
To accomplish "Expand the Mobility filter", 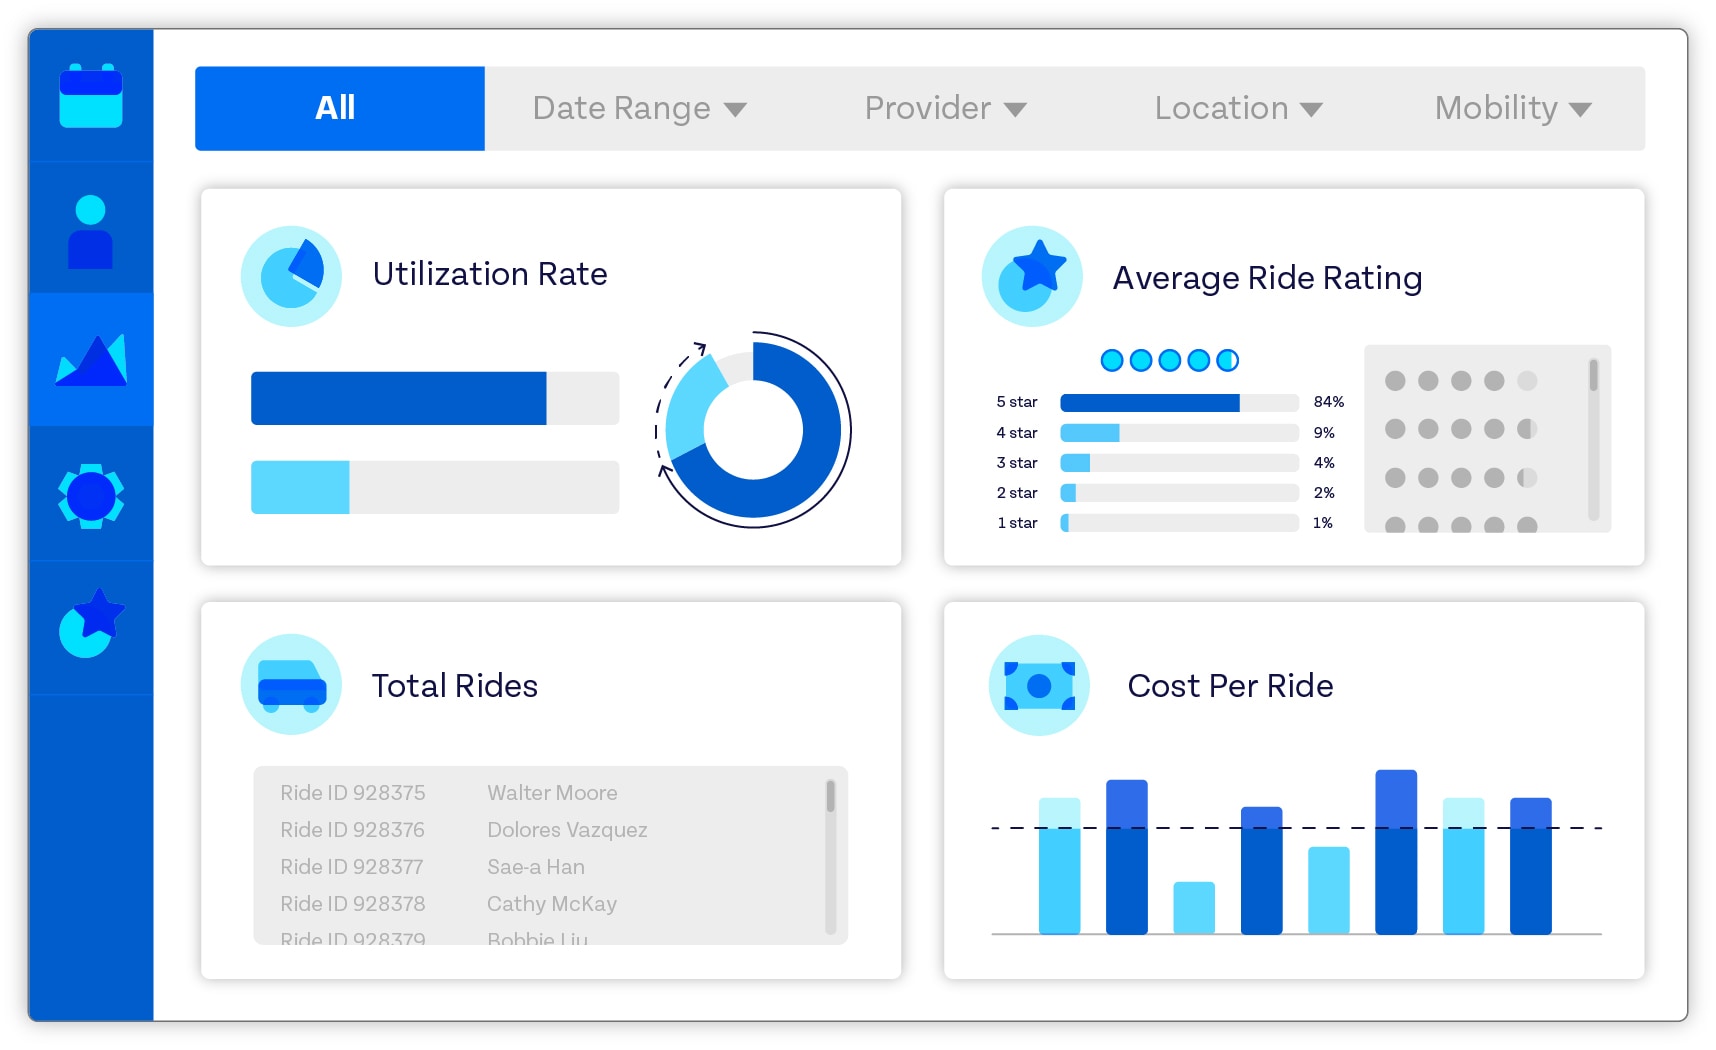I will [x=1510, y=108].
